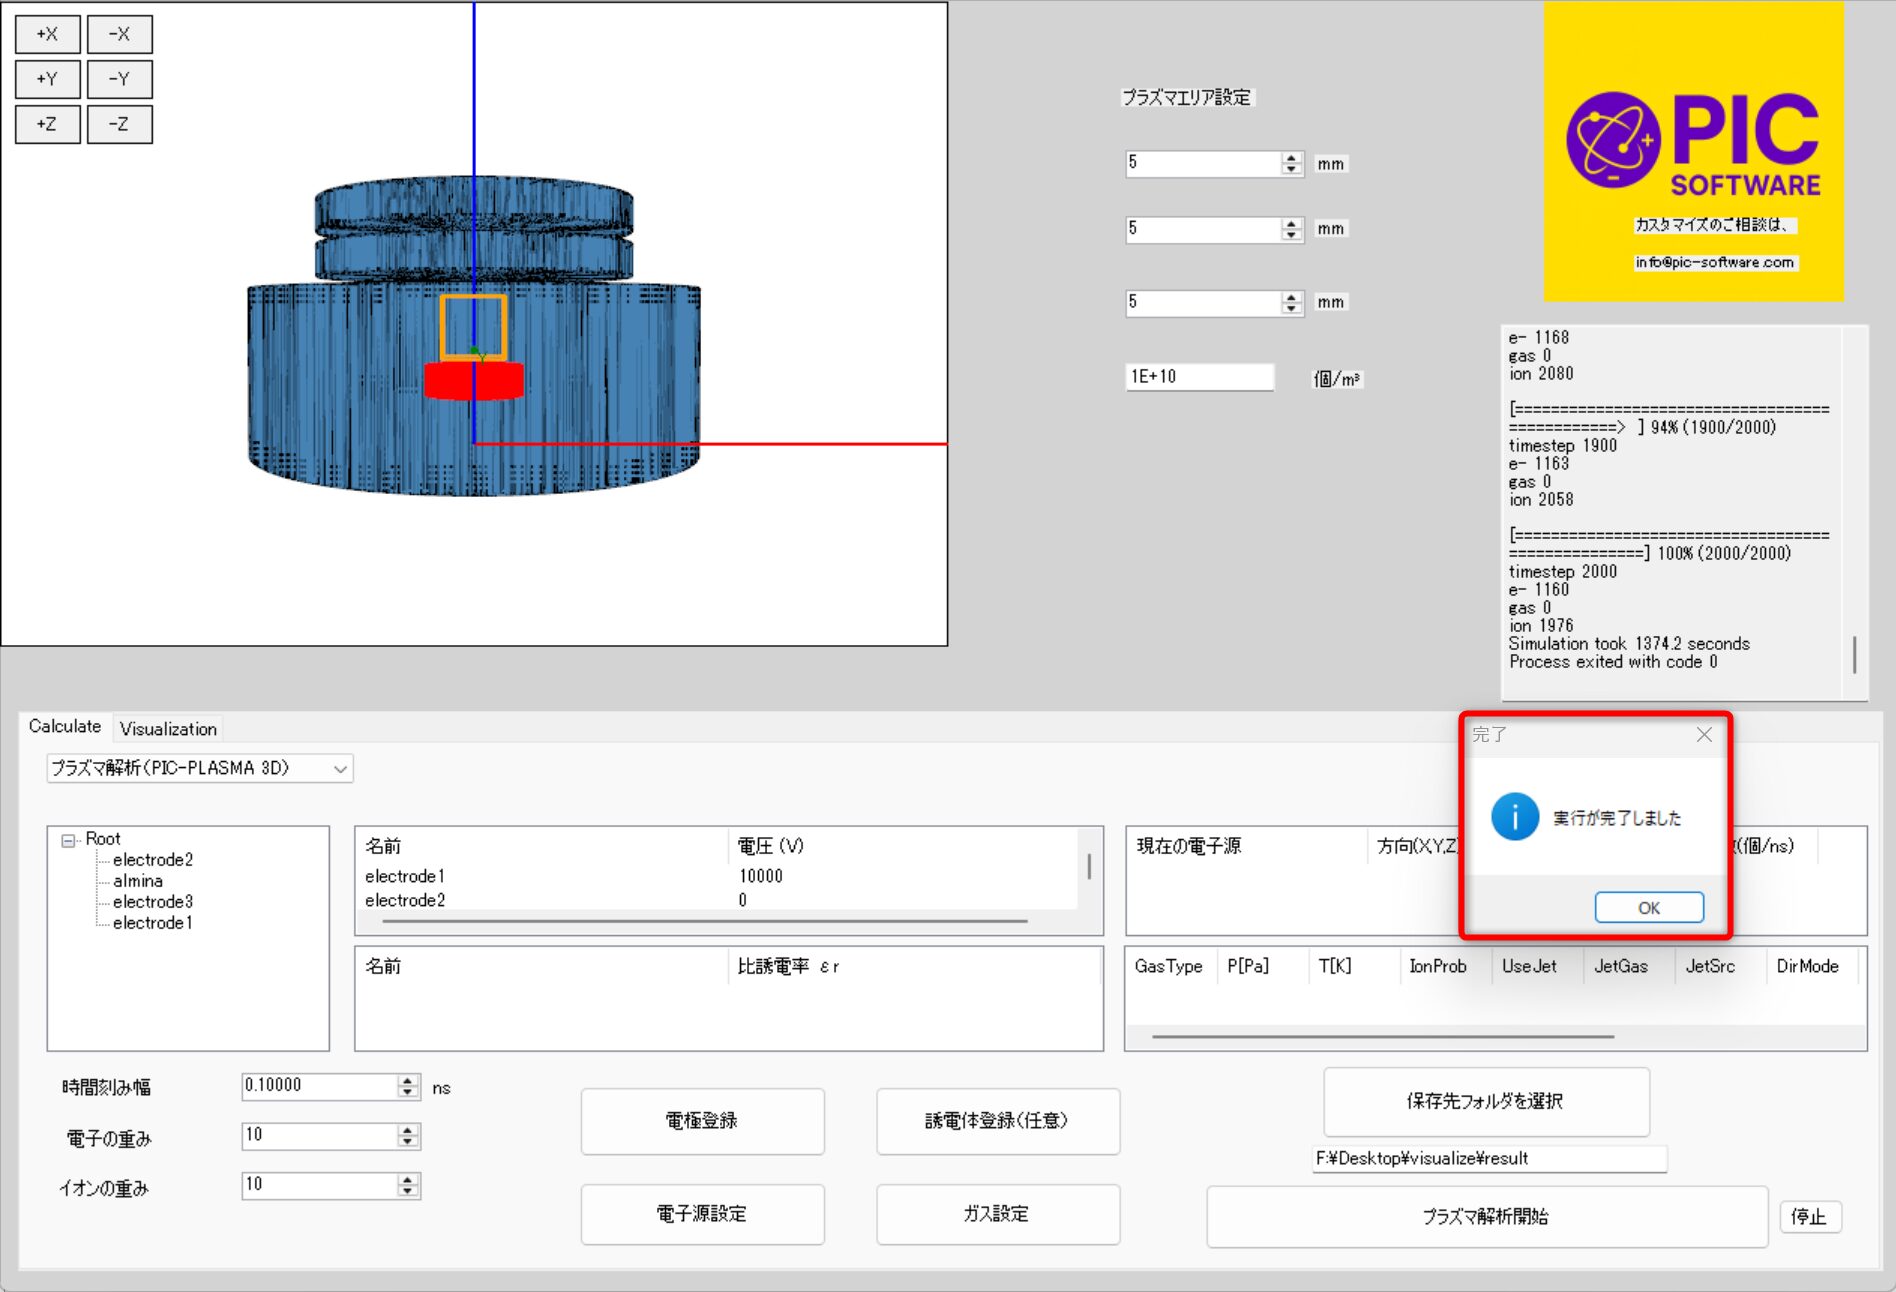Select almina in the tree
The image size is (1896, 1292).
pos(138,881)
